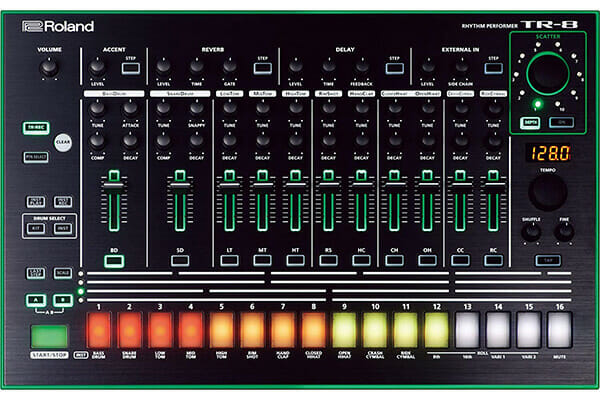Screen dimensions: 600x400
Task: Toggle the External In STEP button
Action: tap(494, 69)
